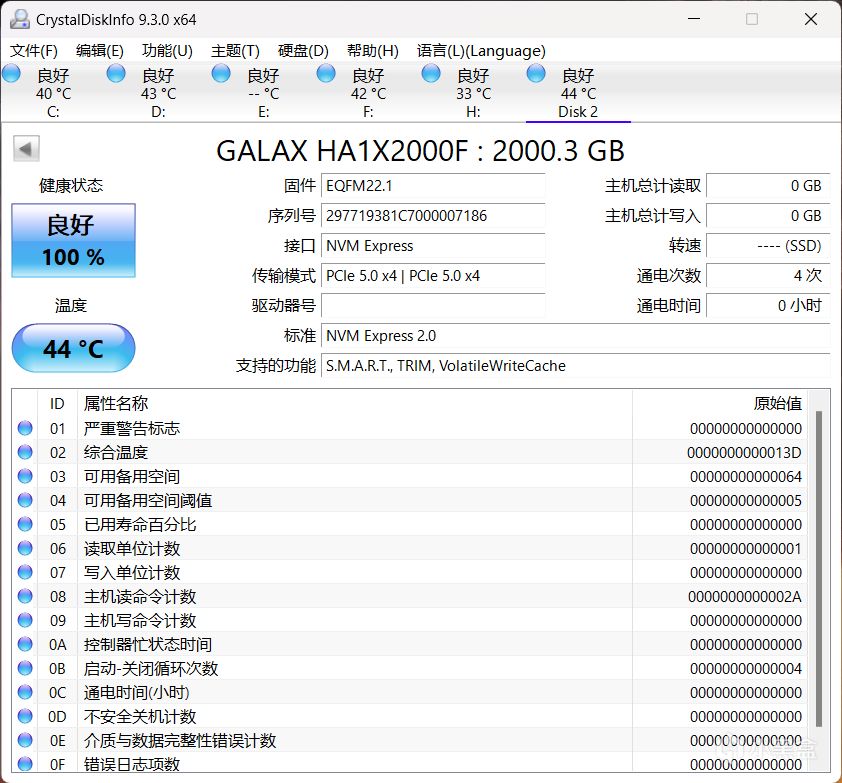Click the CrystalDiskInfo app icon in title bar
This screenshot has height=783, width=842.
point(19,19)
